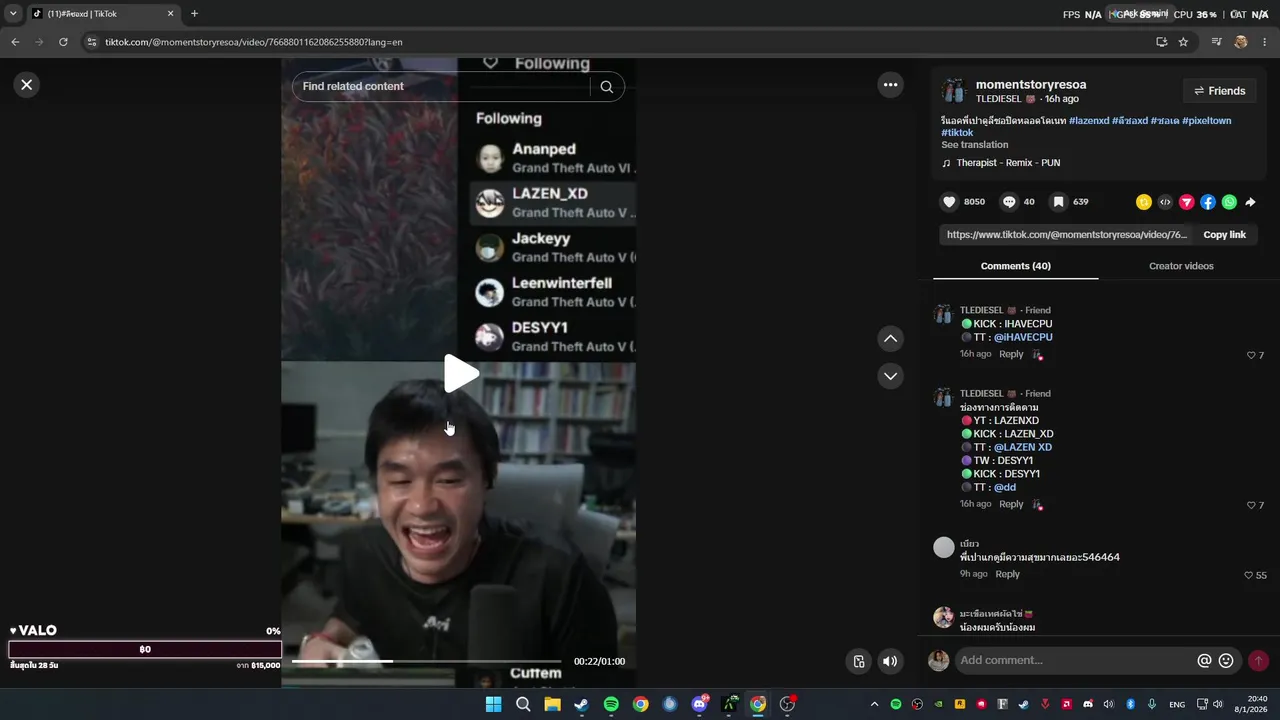The image size is (1280, 720).
Task: Click the Friends button
Action: (1219, 91)
